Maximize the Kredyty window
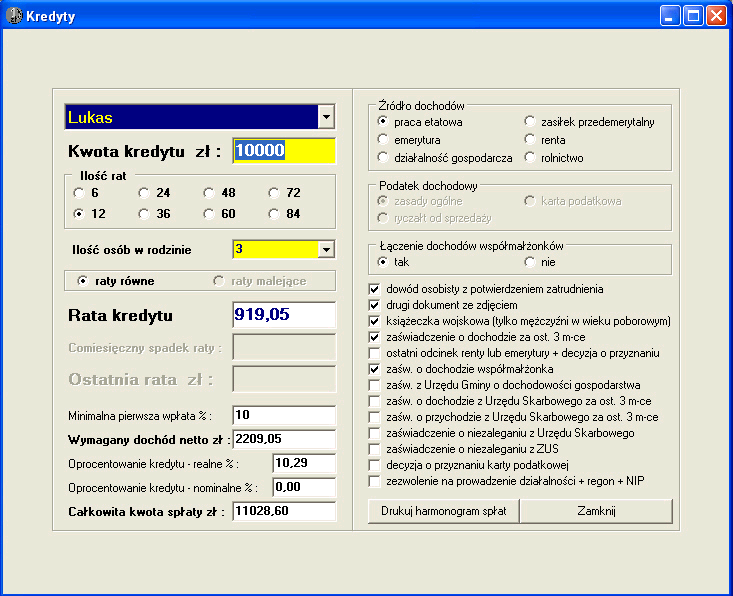 693,16
